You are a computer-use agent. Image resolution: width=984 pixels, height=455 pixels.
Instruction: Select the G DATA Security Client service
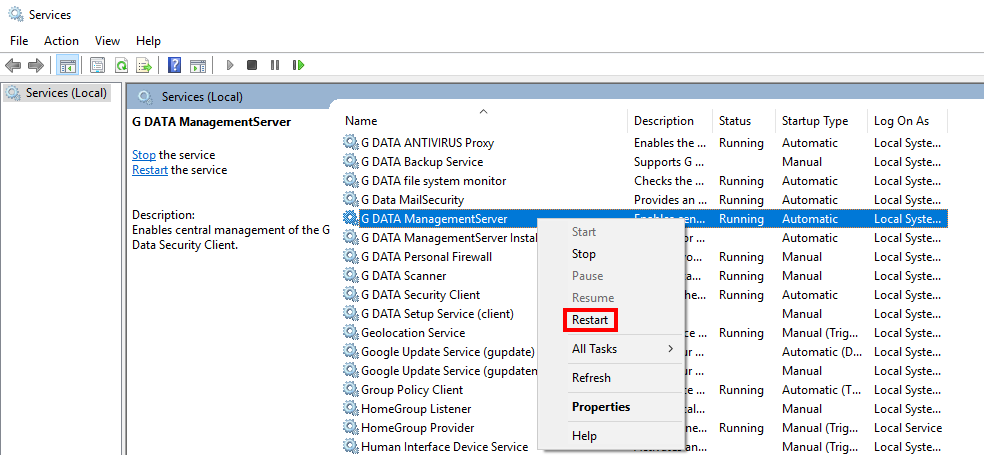point(420,294)
